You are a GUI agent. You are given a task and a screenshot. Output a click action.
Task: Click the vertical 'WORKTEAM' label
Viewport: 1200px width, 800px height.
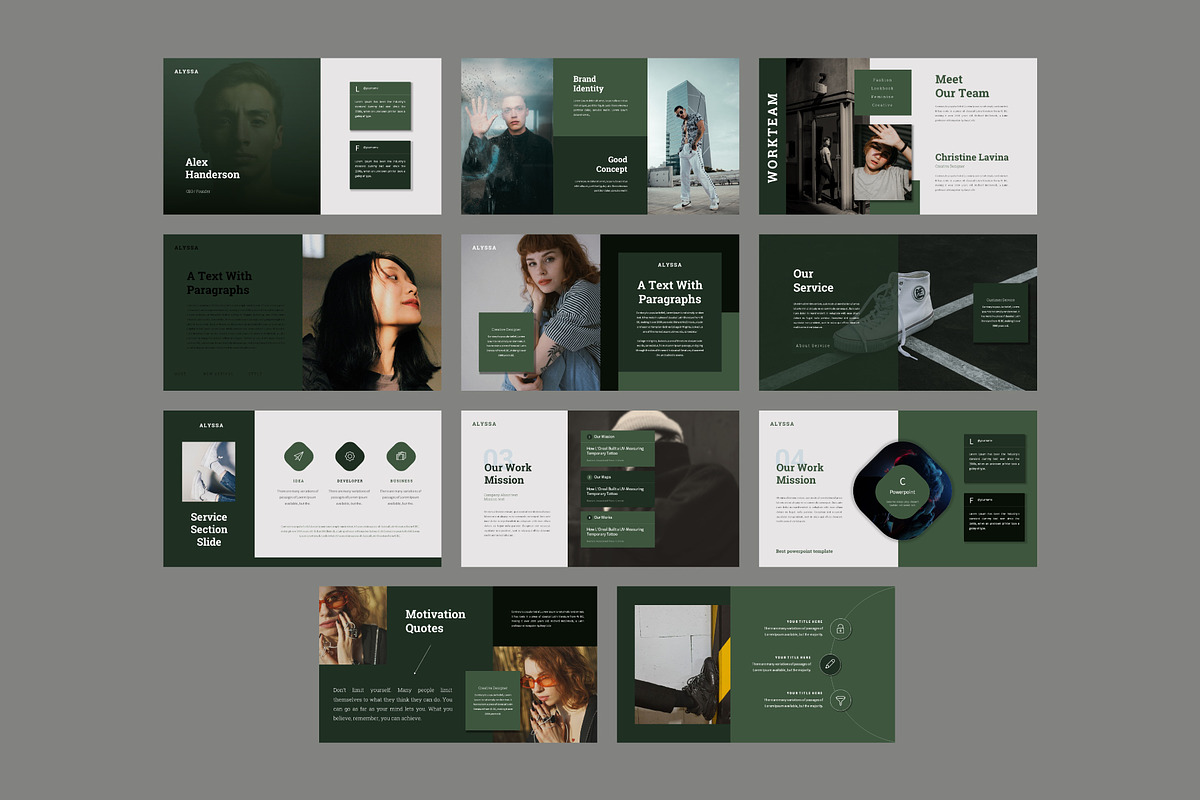pos(772,137)
